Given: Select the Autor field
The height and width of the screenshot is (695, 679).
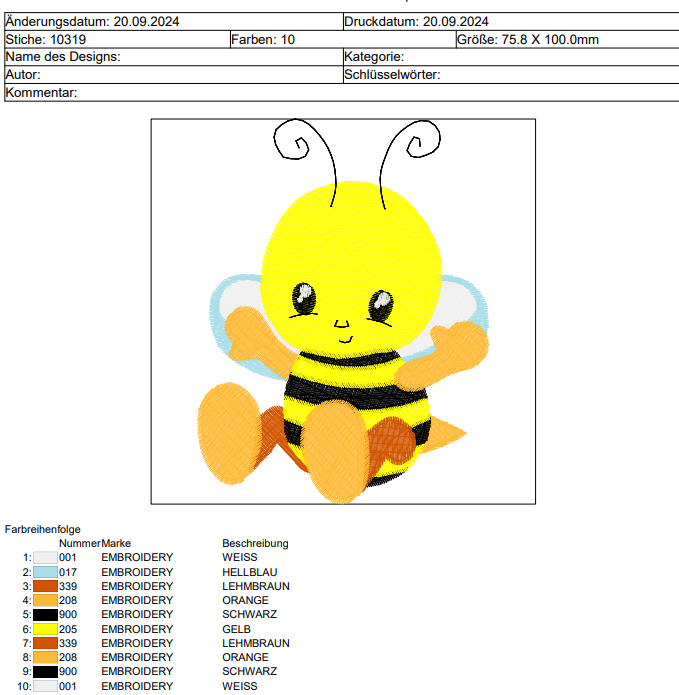Looking at the screenshot, I should [x=172, y=75].
